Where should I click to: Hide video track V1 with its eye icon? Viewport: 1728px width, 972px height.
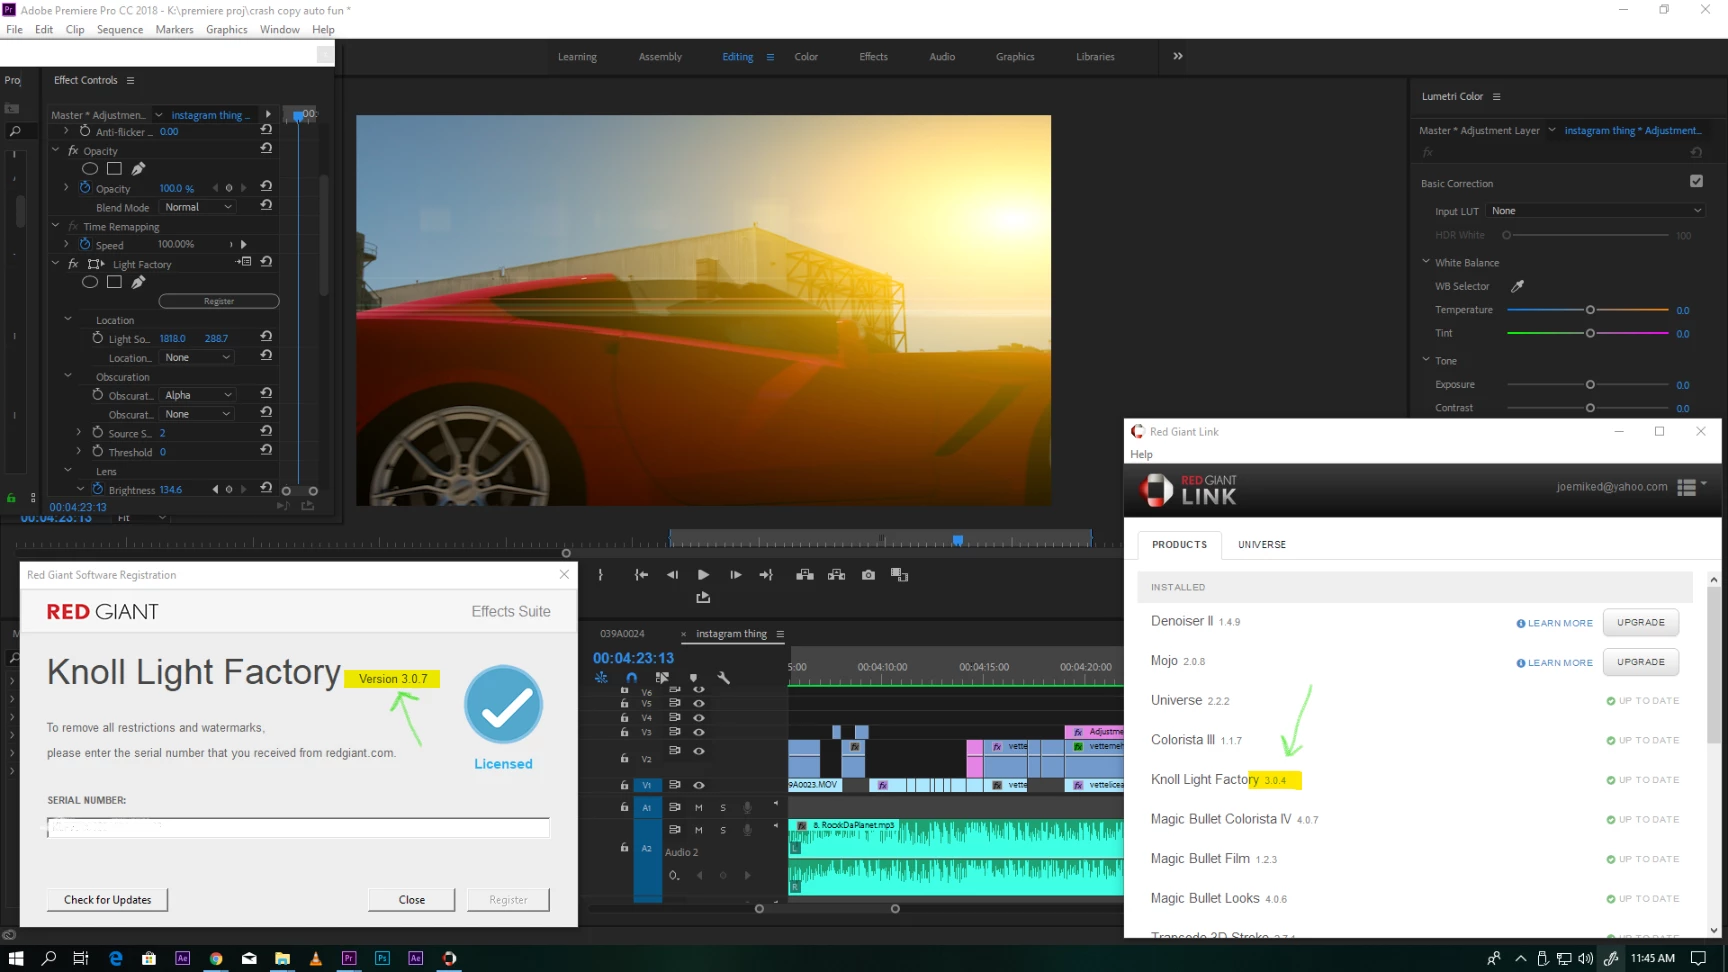[x=699, y=785]
